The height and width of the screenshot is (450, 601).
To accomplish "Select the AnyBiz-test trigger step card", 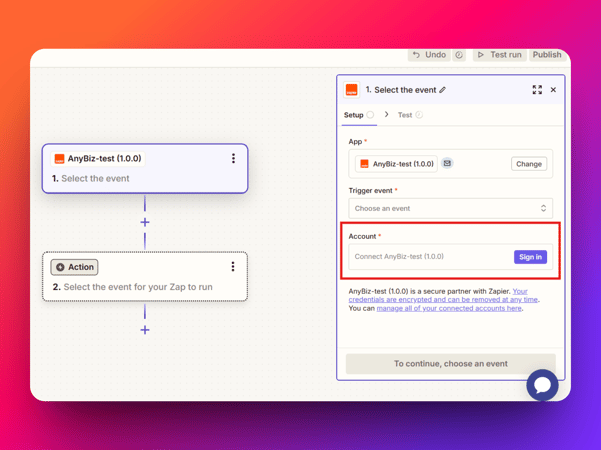I will tap(145, 169).
